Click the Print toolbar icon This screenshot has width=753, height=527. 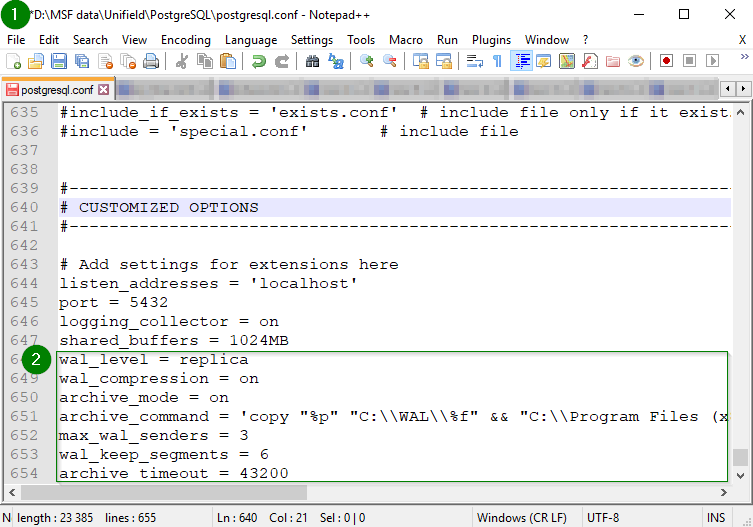coord(151,61)
